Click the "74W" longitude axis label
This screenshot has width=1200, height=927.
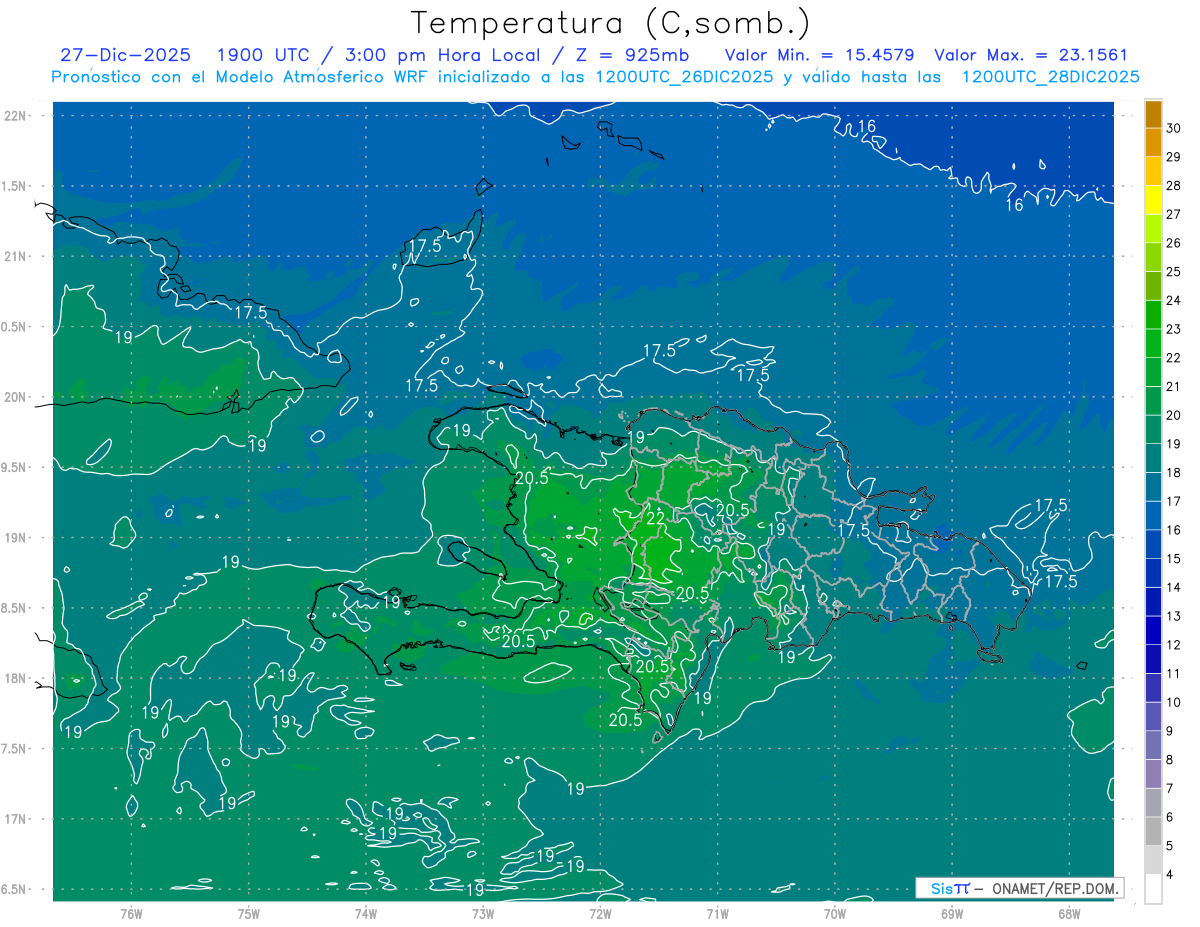point(365,913)
